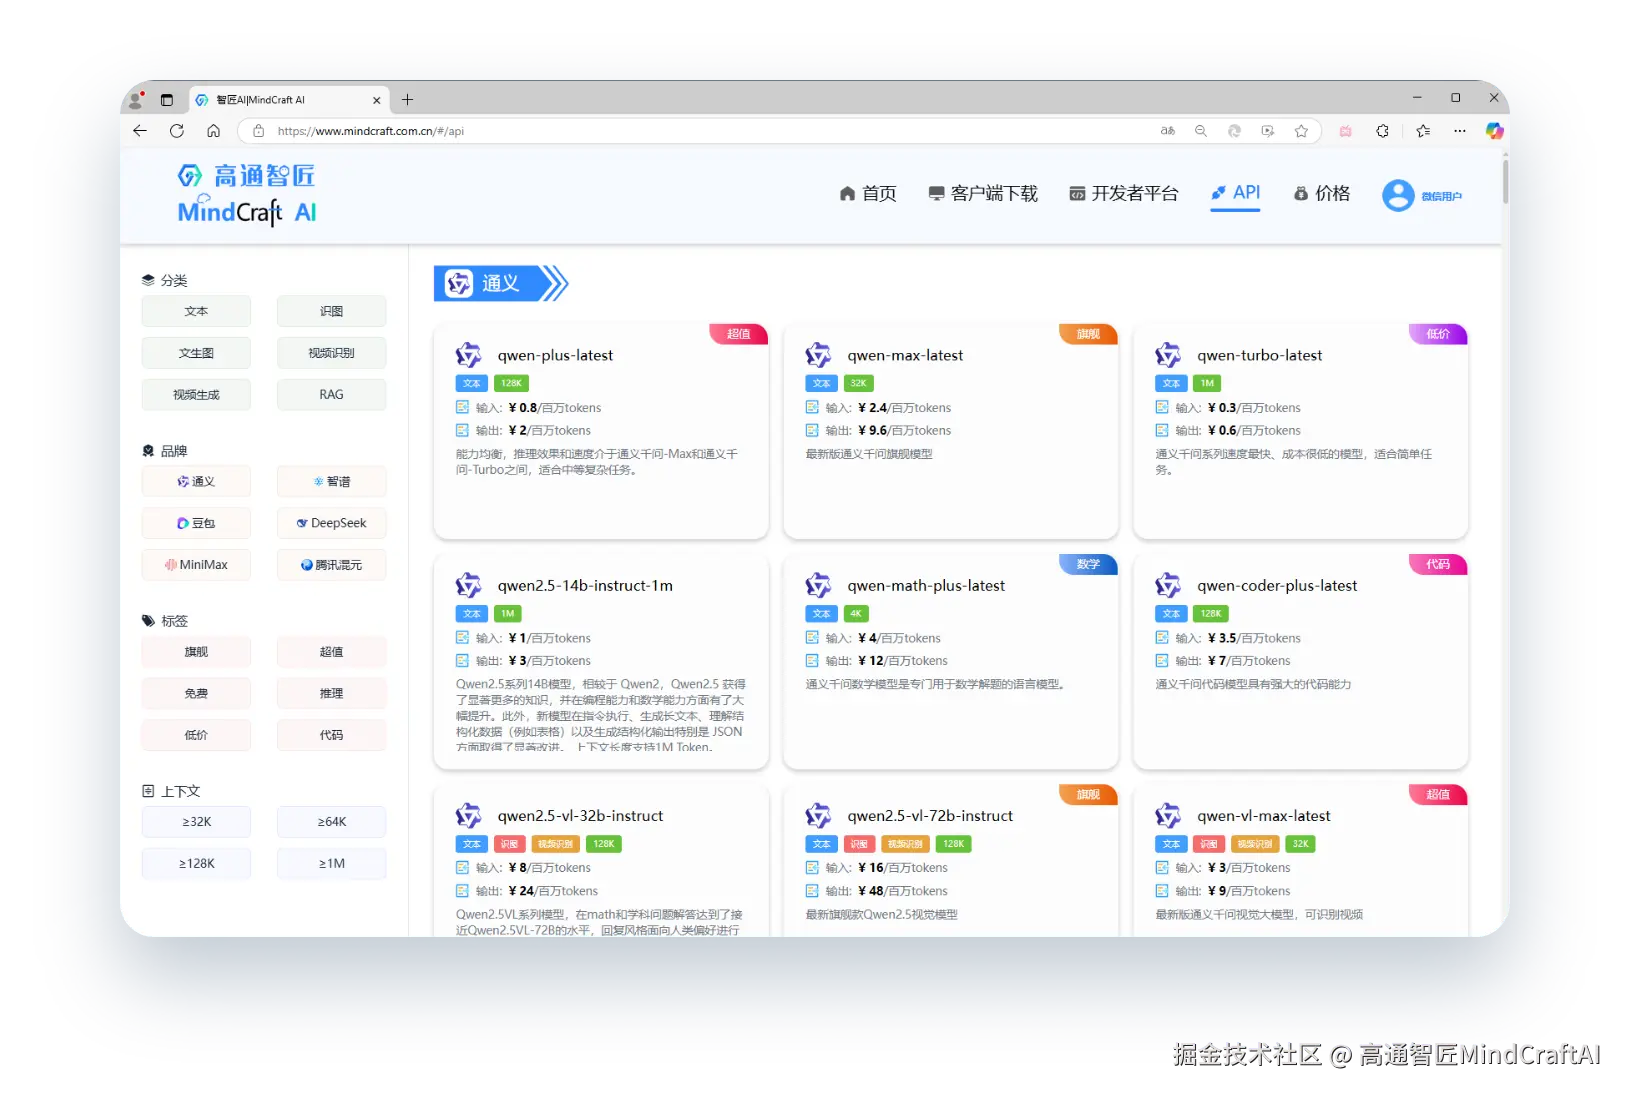Image resolution: width=1630 pixels, height=1097 pixels.
Task: Click the read aloud icon in address bar
Action: [1167, 131]
